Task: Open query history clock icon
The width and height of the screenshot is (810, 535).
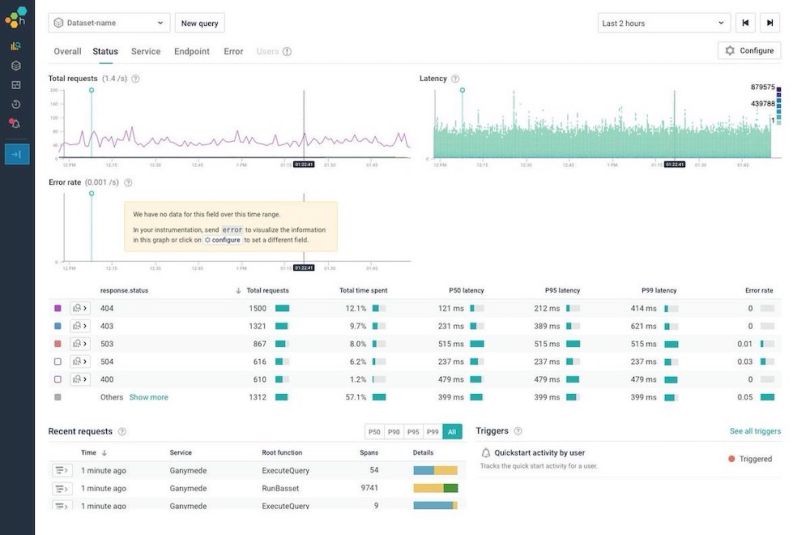Action: 16,104
